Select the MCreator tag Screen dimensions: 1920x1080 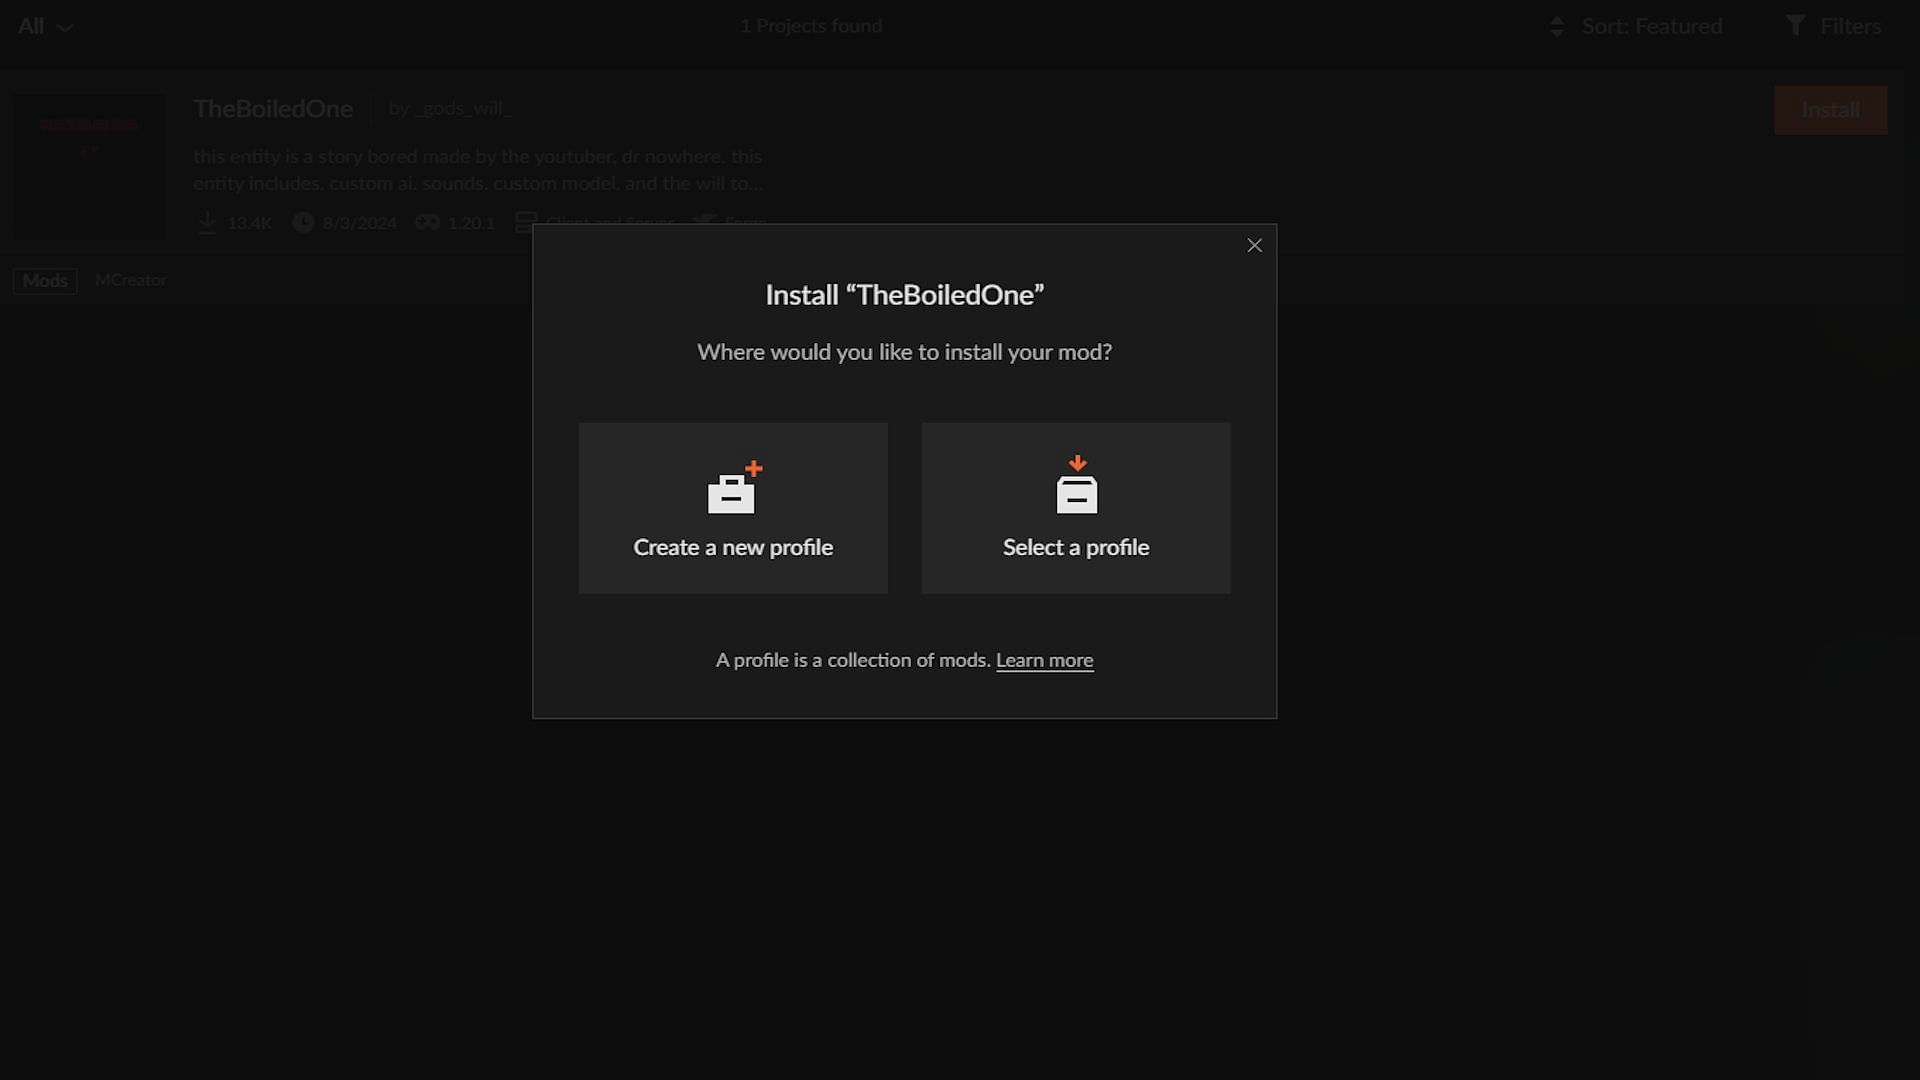pyautogui.click(x=130, y=281)
